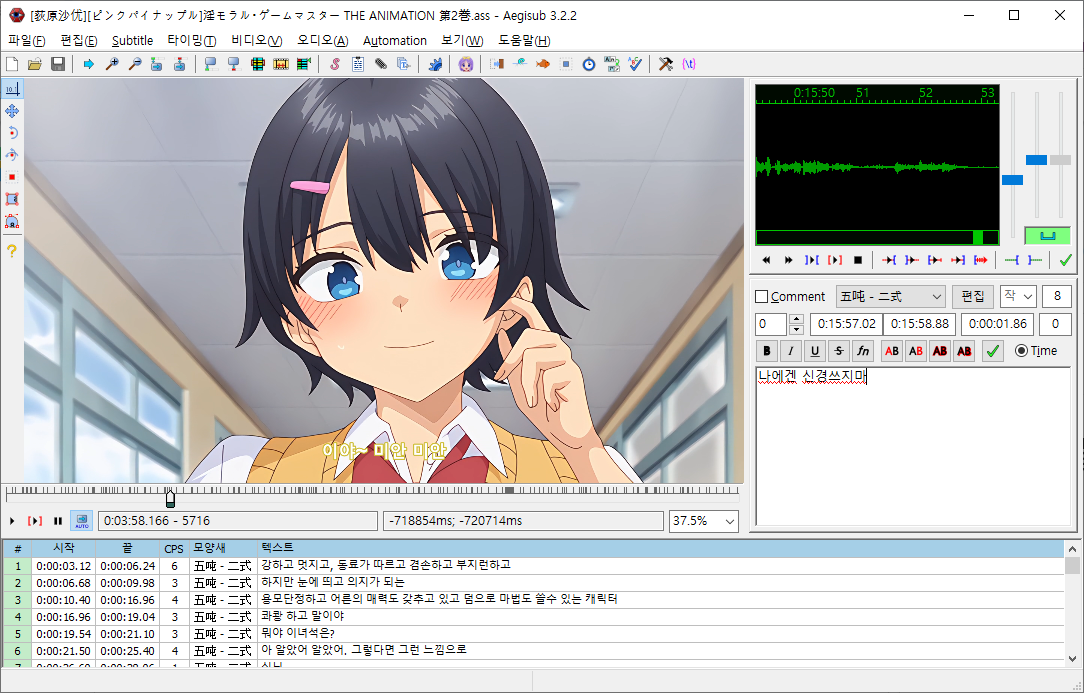The height and width of the screenshot is (693, 1084).
Task: Click the audio Add lead-in icon
Action: (x=1012, y=260)
